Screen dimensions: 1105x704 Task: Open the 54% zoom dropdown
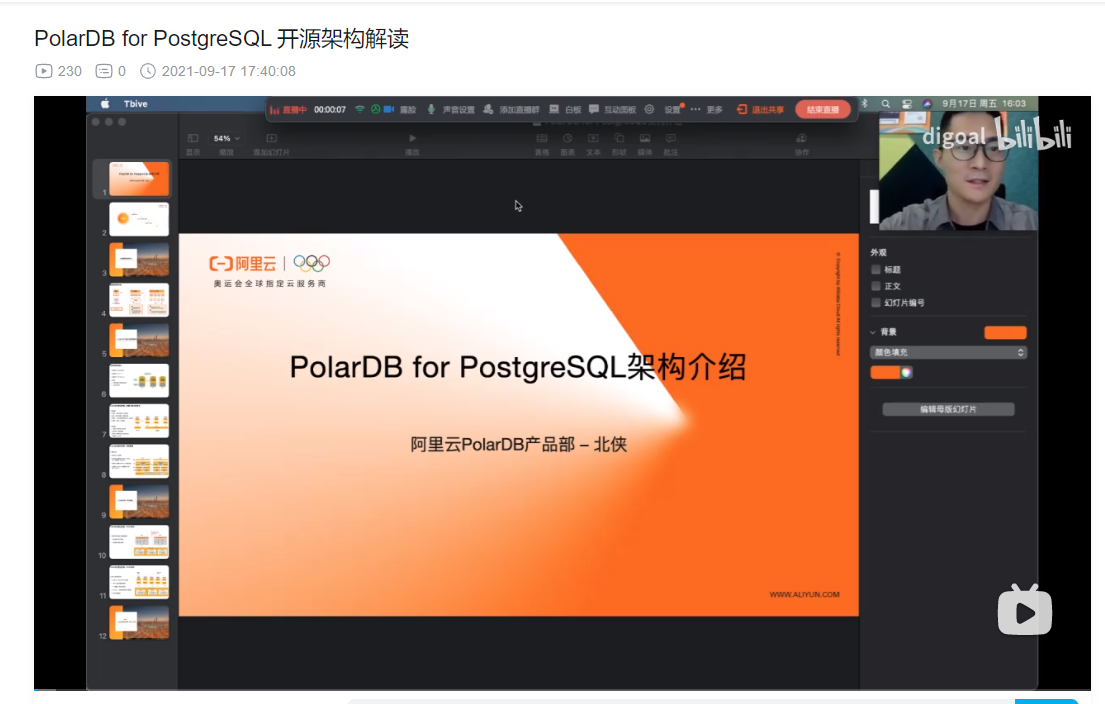coord(226,139)
